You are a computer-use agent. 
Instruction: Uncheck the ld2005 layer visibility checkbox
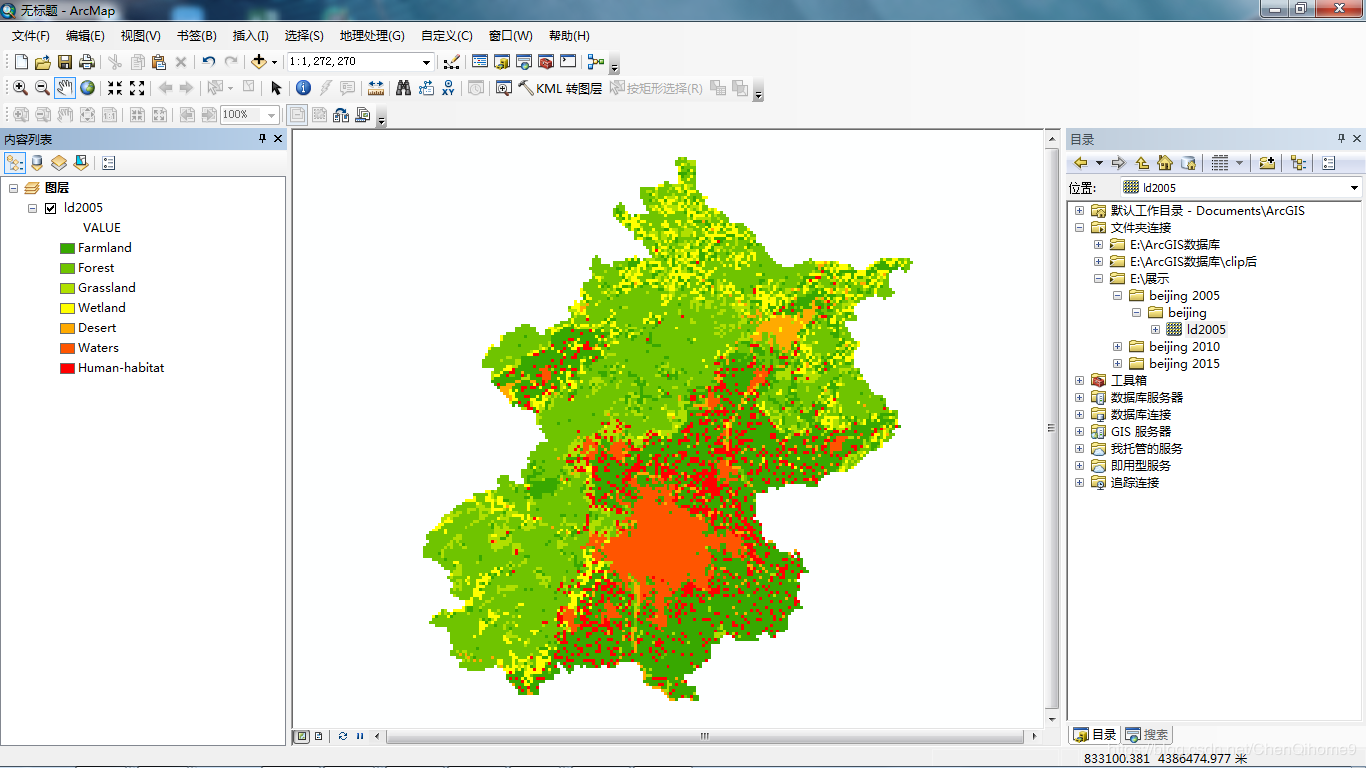[x=50, y=208]
